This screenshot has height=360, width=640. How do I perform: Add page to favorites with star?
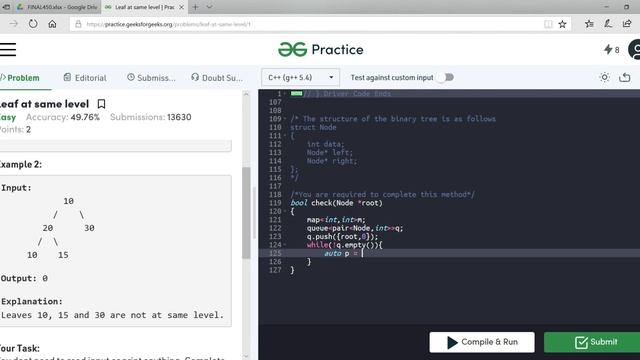[562, 24]
